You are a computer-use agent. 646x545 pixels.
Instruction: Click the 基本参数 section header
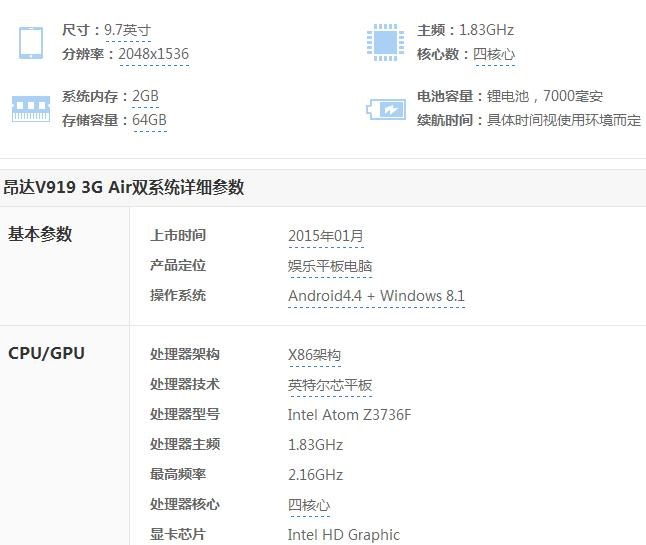(x=40, y=234)
